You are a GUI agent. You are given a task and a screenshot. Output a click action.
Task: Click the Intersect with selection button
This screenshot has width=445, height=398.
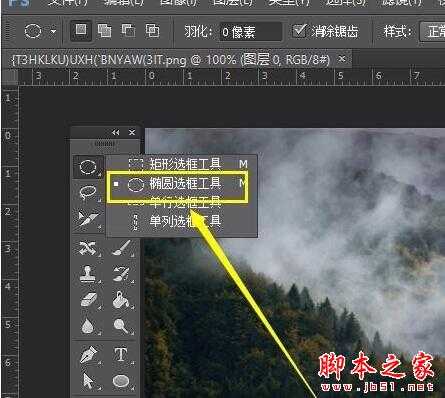pyautogui.click(x=152, y=31)
